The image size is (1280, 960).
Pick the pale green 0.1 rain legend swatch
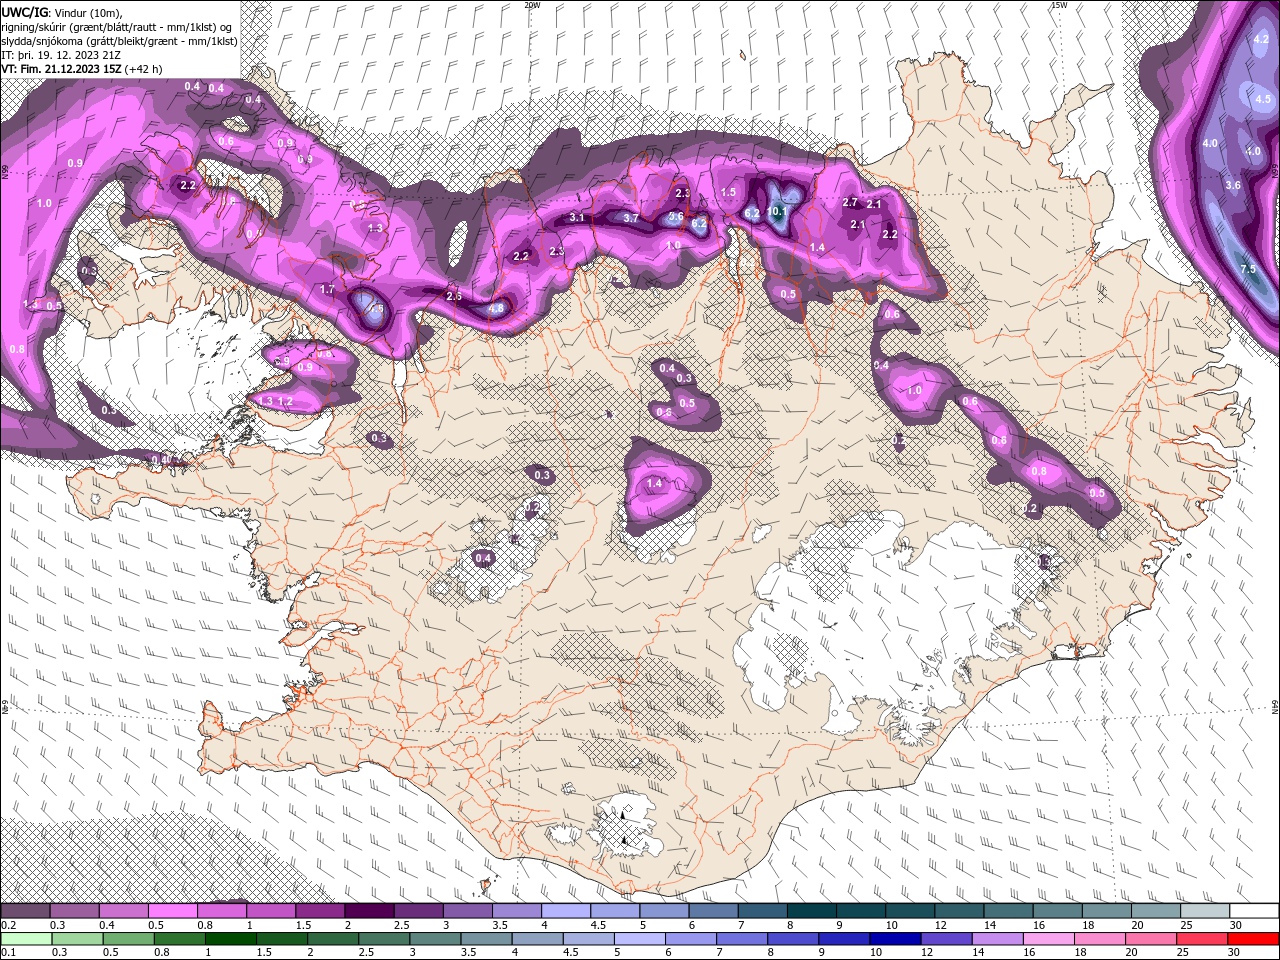click(x=25, y=939)
